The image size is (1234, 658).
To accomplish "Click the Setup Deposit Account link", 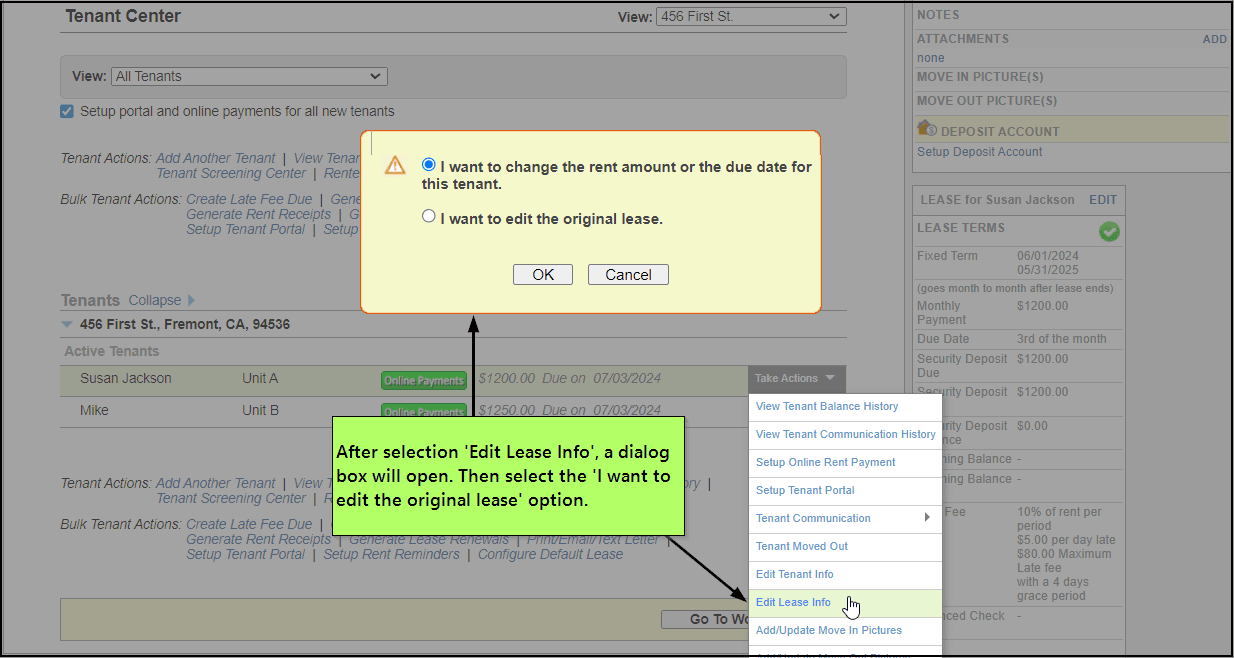I will point(979,152).
